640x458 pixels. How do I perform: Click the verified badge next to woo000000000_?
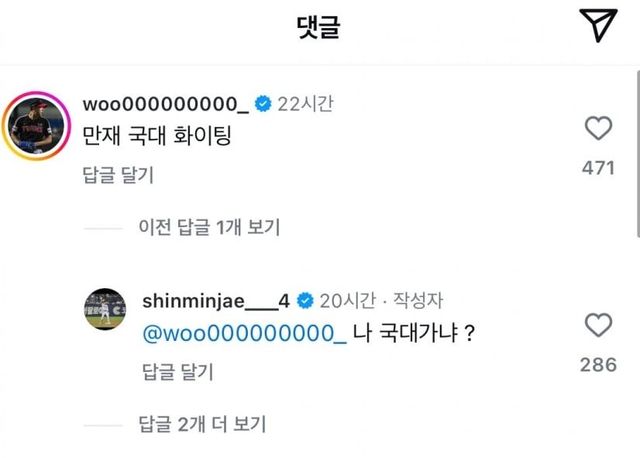(263, 104)
